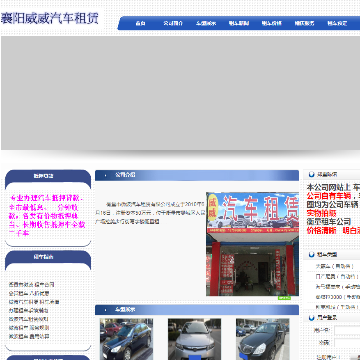
Task: Click the red 实物拍摄 text
Action: [321, 213]
